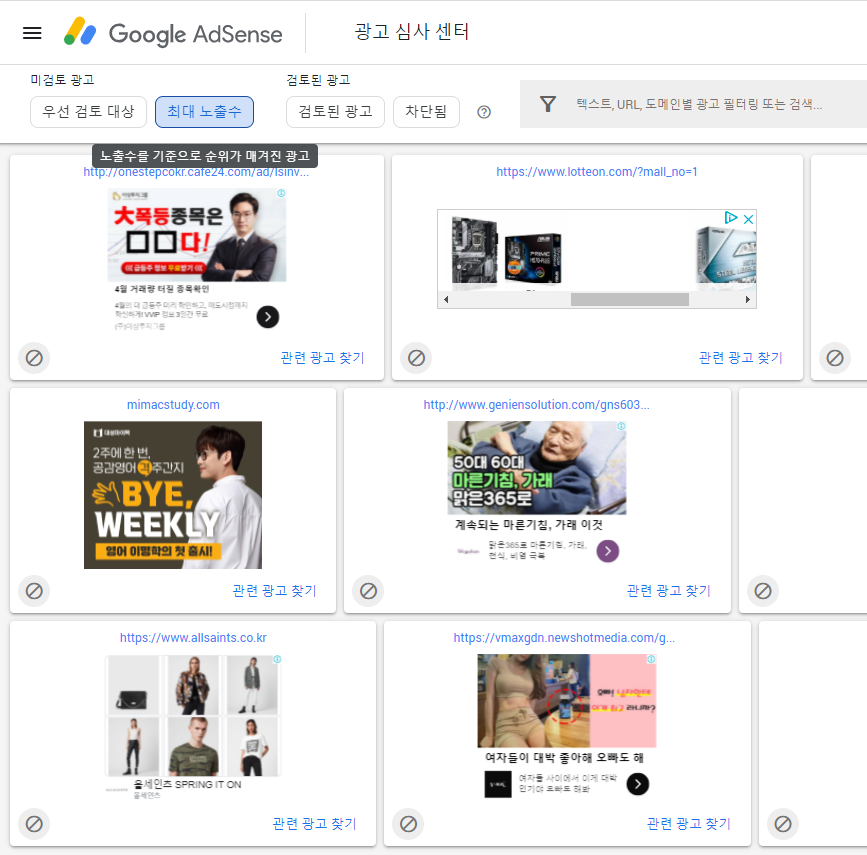Block the geniensolution.com ad
Viewport: 867px width, 855px height.
368,591
